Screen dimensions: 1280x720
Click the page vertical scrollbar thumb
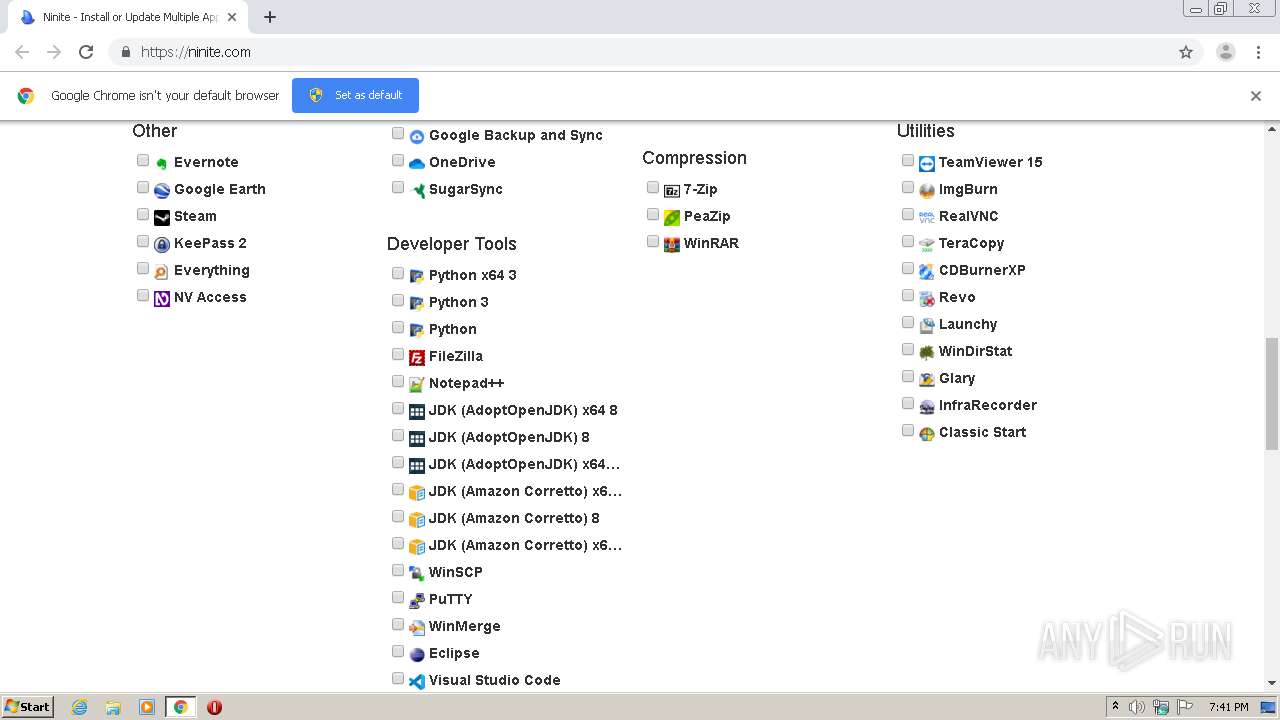click(1272, 394)
